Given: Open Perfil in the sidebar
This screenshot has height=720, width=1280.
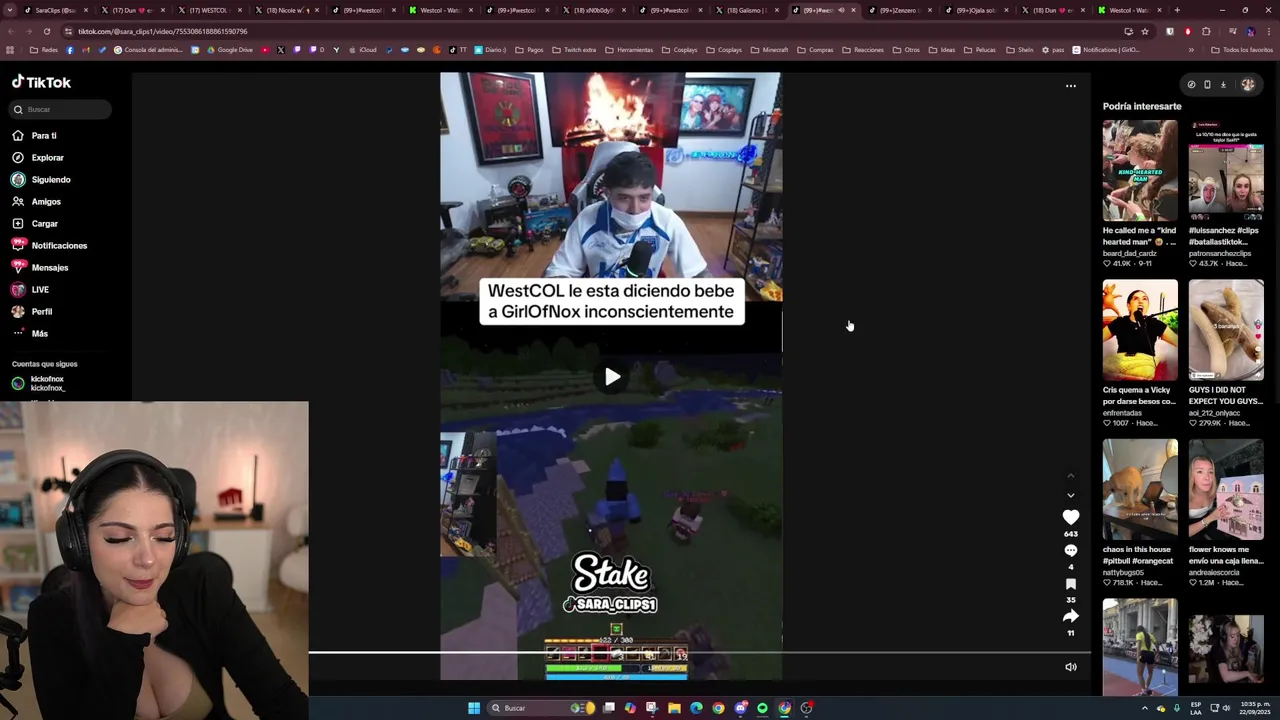Looking at the screenshot, I should tap(32, 311).
